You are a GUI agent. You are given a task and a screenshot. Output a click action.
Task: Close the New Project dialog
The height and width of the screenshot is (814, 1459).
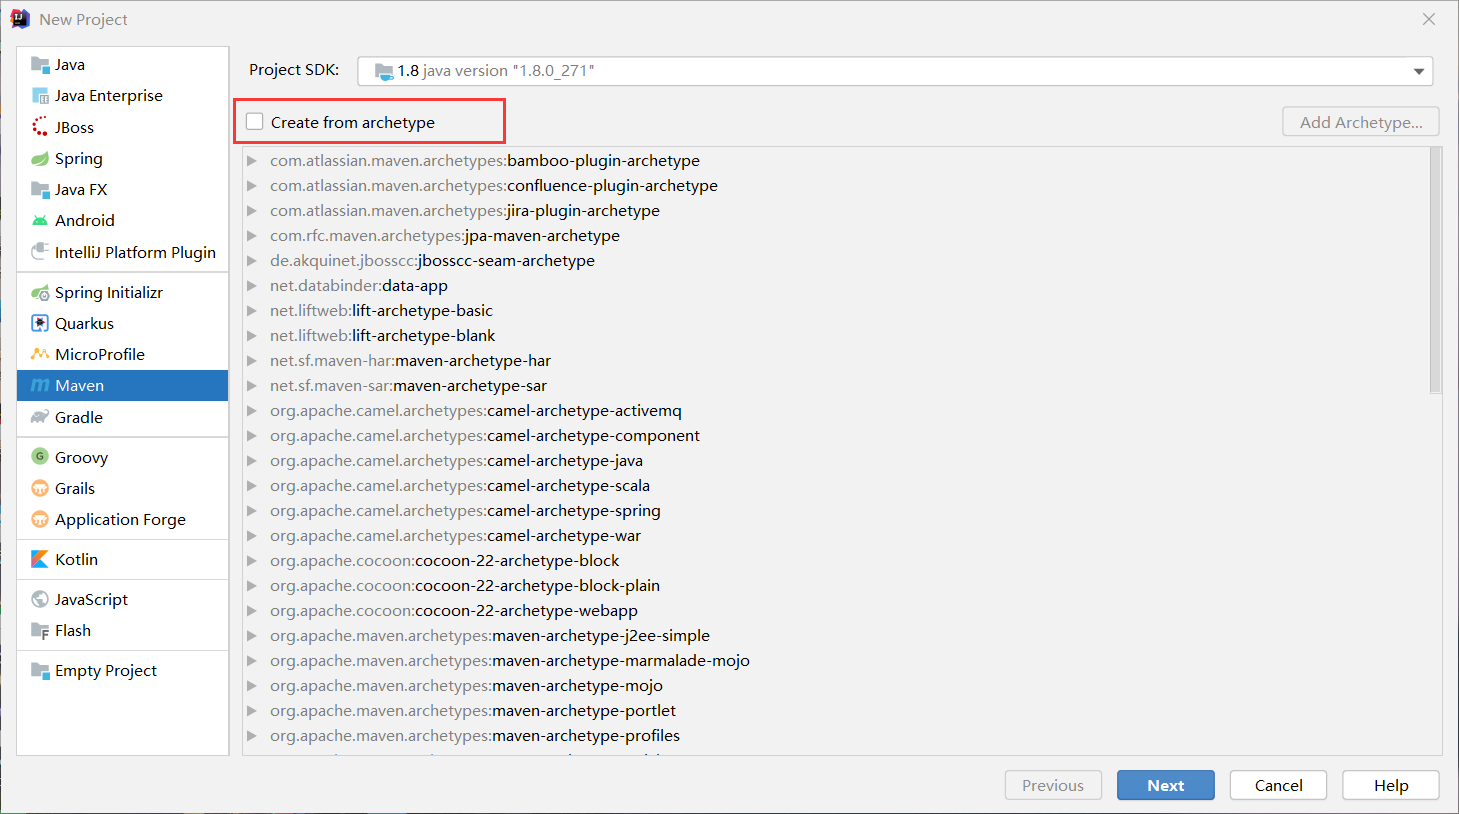tap(1429, 19)
